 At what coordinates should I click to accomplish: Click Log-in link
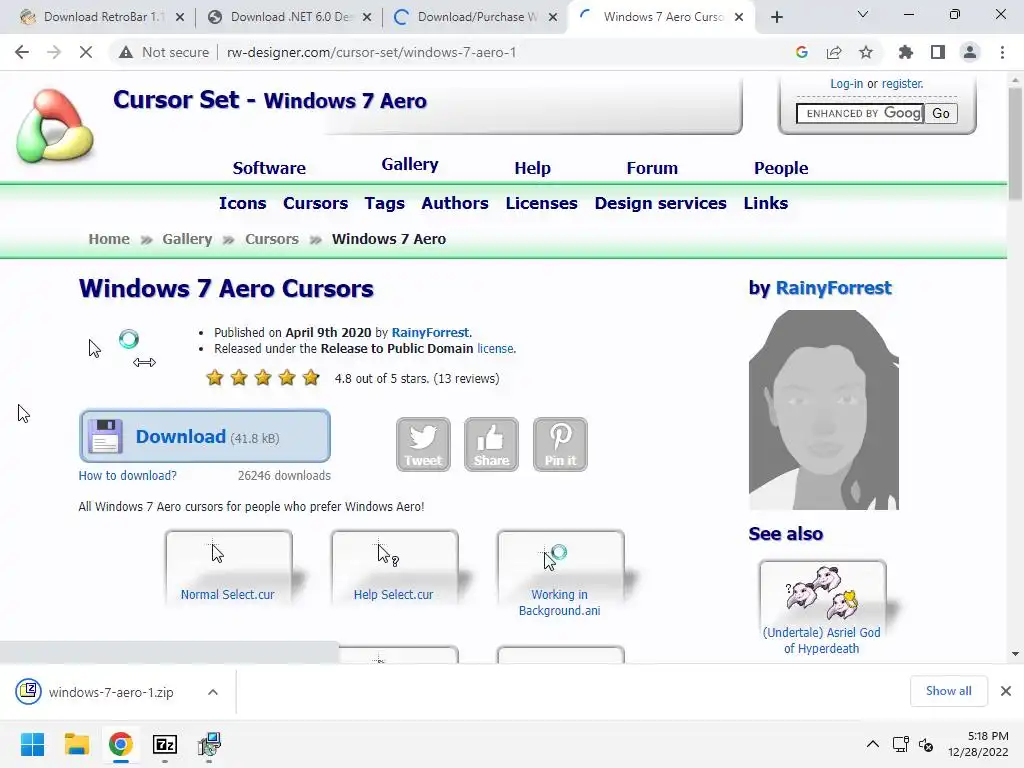[846, 84]
